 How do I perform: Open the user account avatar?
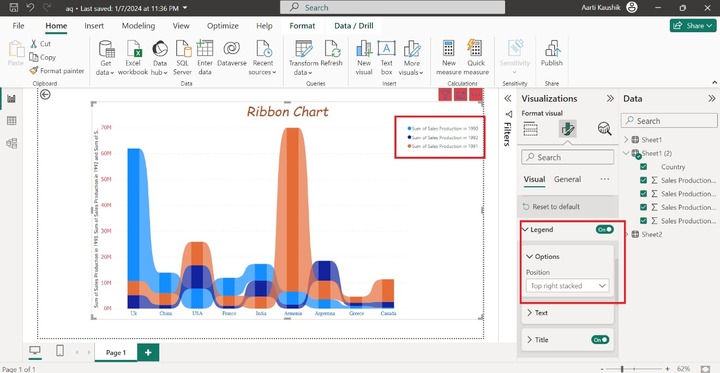click(x=632, y=7)
